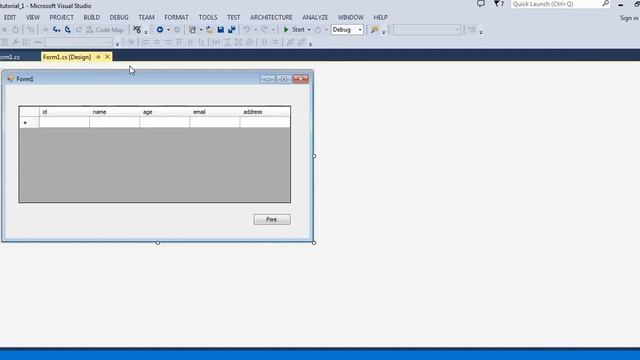Open the WINDOW menu
This screenshot has width=640, height=360.
coord(351,18)
